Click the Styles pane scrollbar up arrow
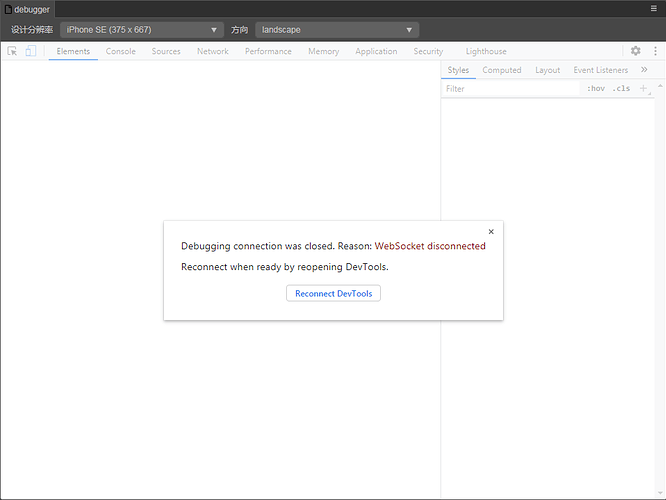 (660, 86)
